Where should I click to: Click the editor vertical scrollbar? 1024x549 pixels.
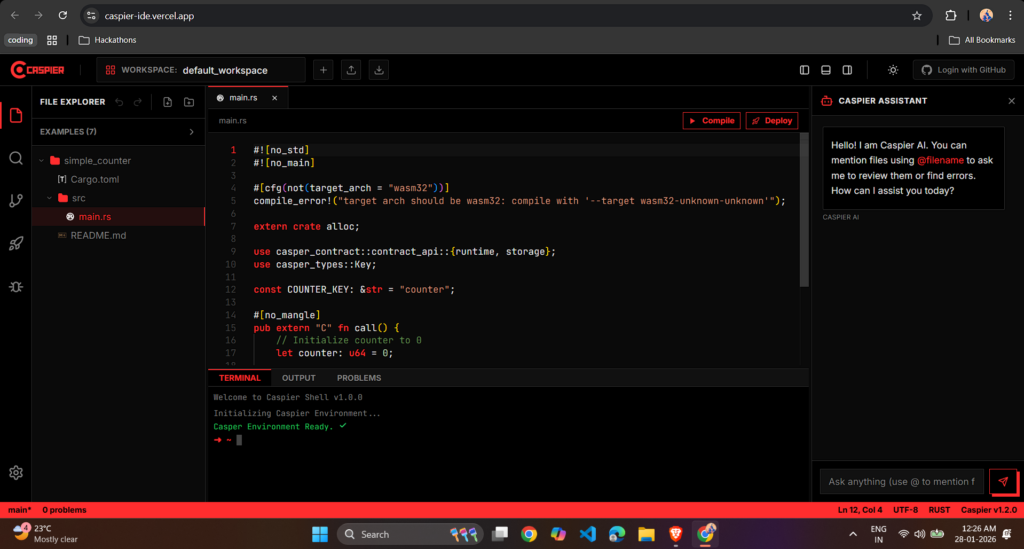(x=804, y=210)
